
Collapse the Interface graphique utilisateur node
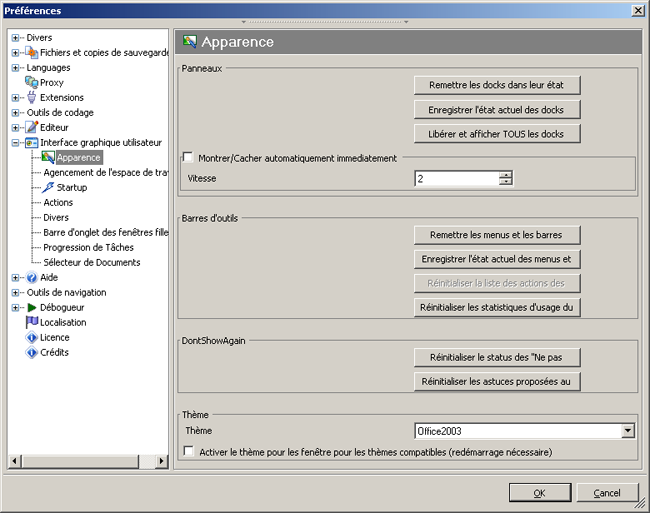pyautogui.click(x=16, y=143)
